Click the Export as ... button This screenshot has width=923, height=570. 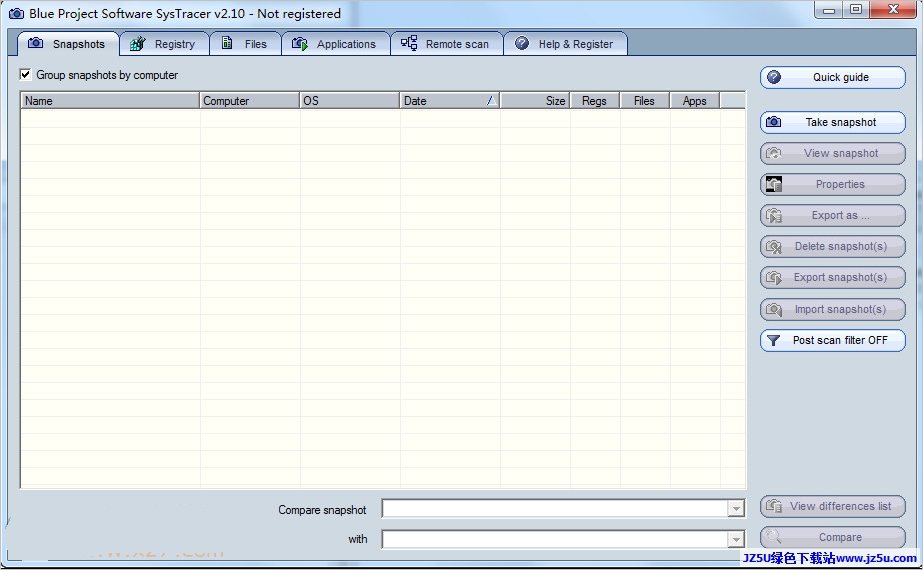click(833, 216)
